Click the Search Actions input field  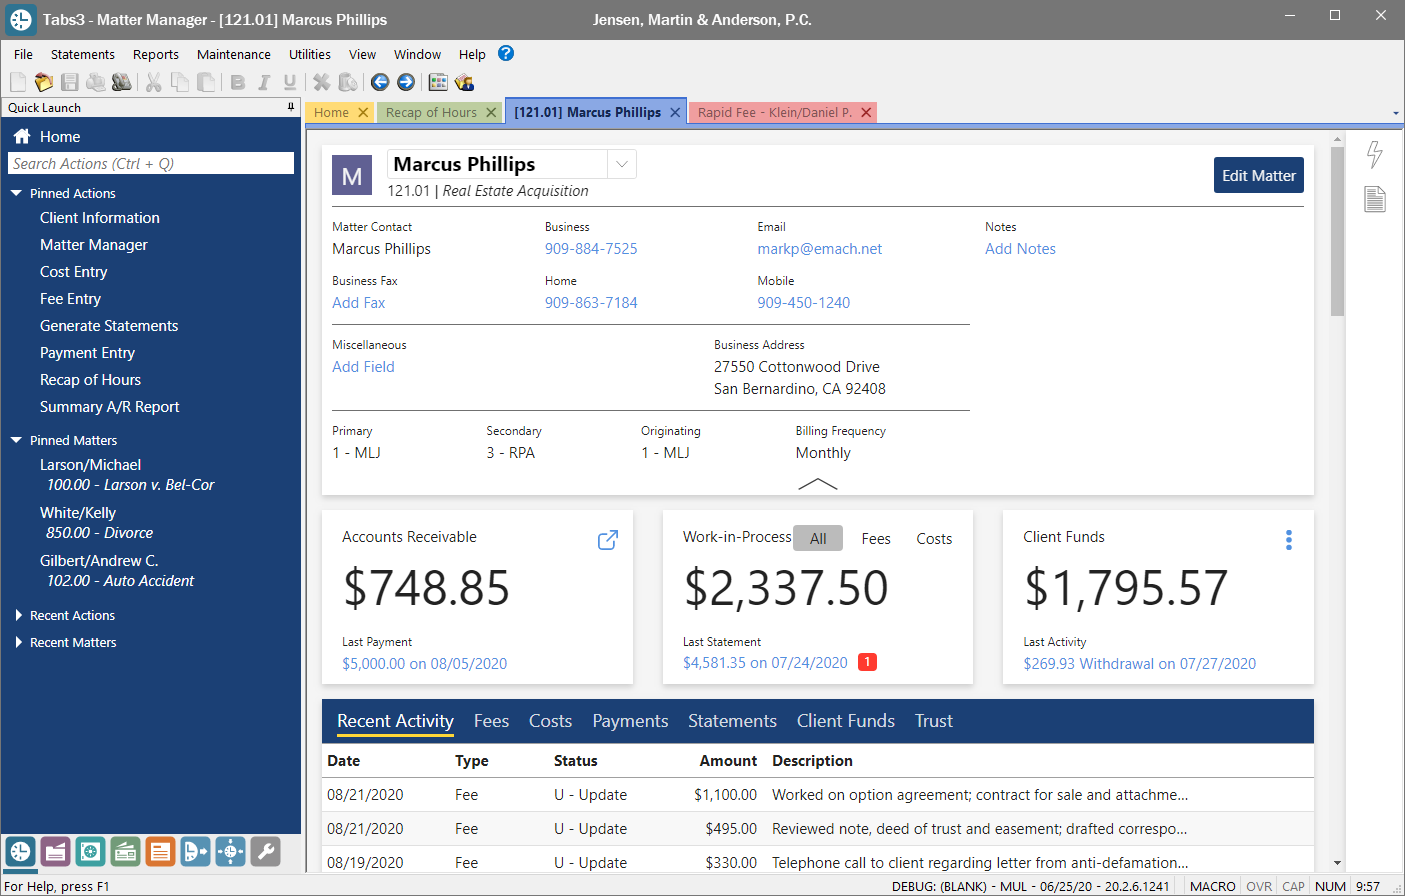pos(151,163)
